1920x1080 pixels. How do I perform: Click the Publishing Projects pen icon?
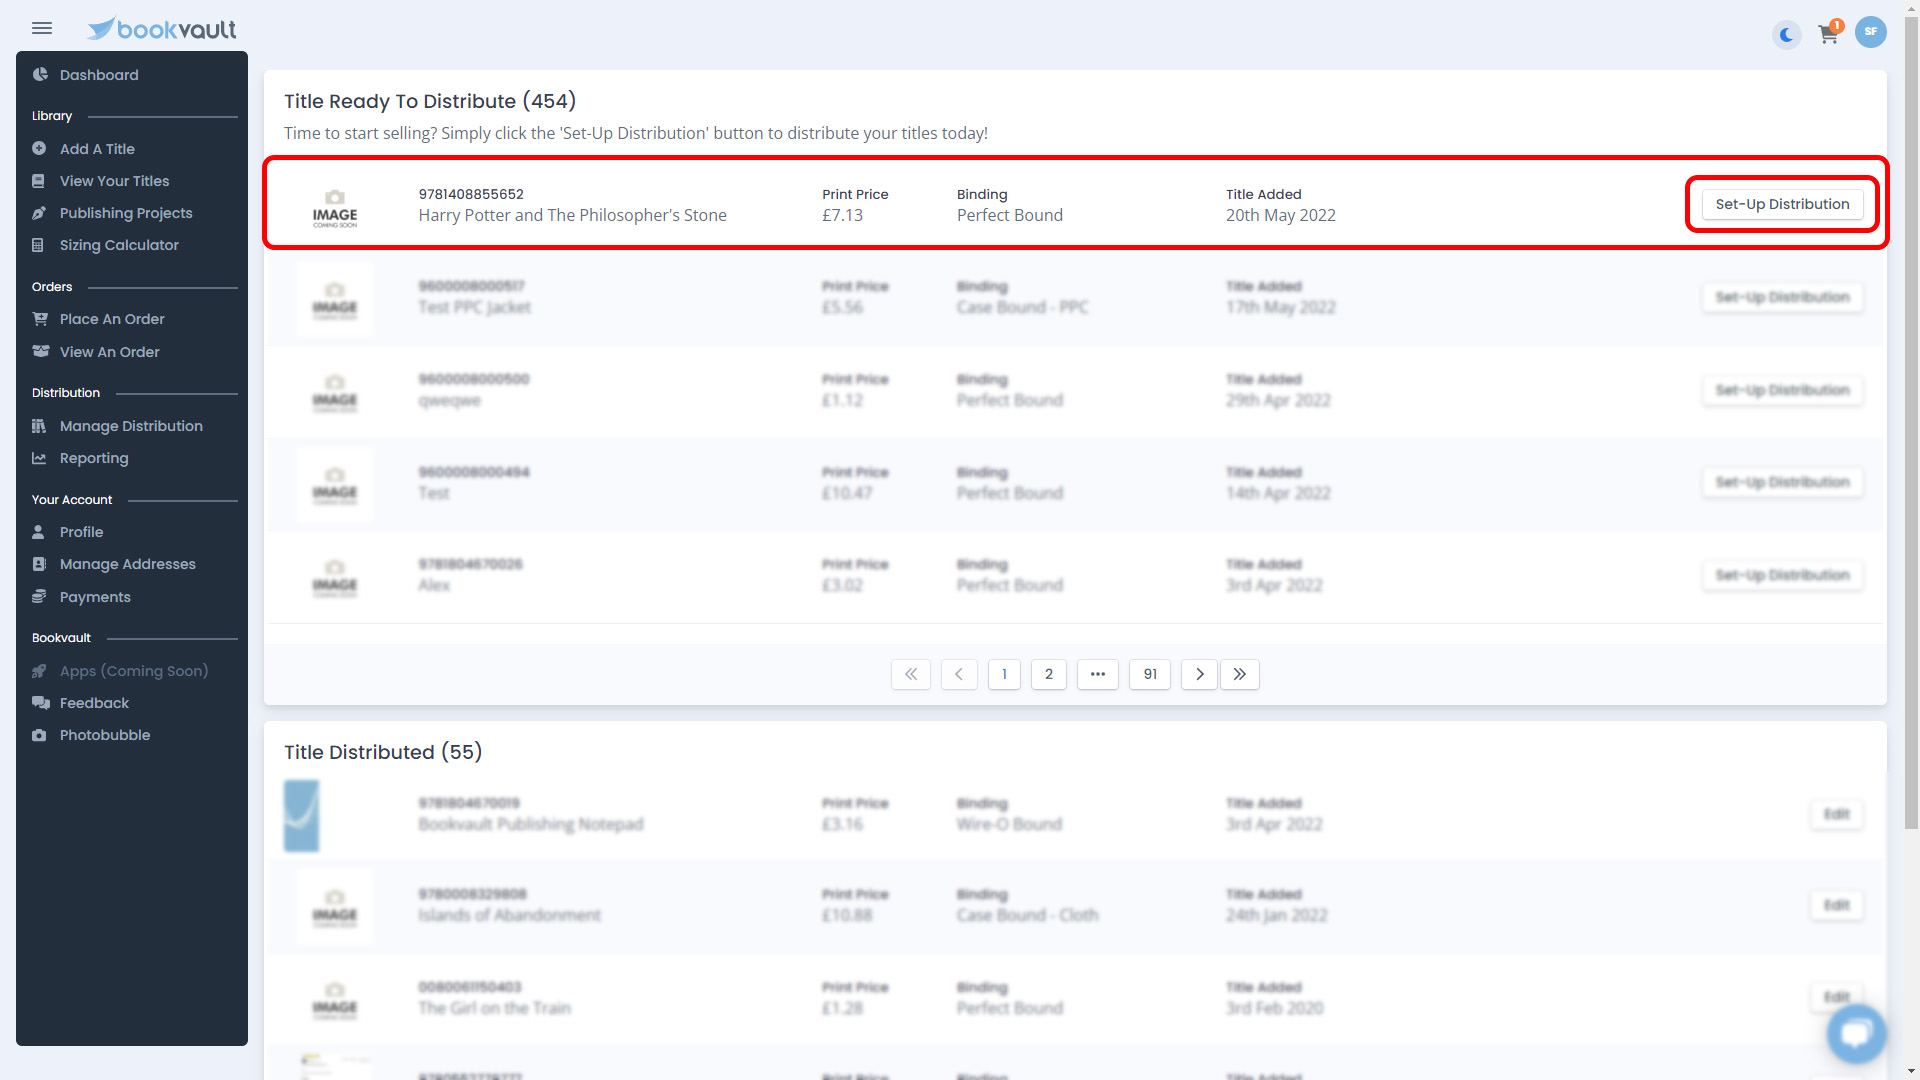(39, 213)
